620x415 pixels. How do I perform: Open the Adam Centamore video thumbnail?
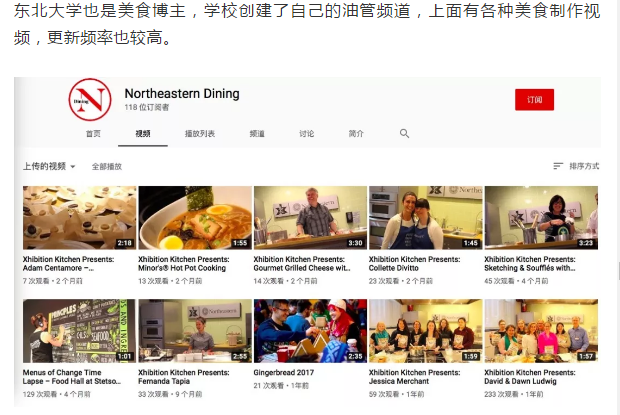click(x=79, y=217)
